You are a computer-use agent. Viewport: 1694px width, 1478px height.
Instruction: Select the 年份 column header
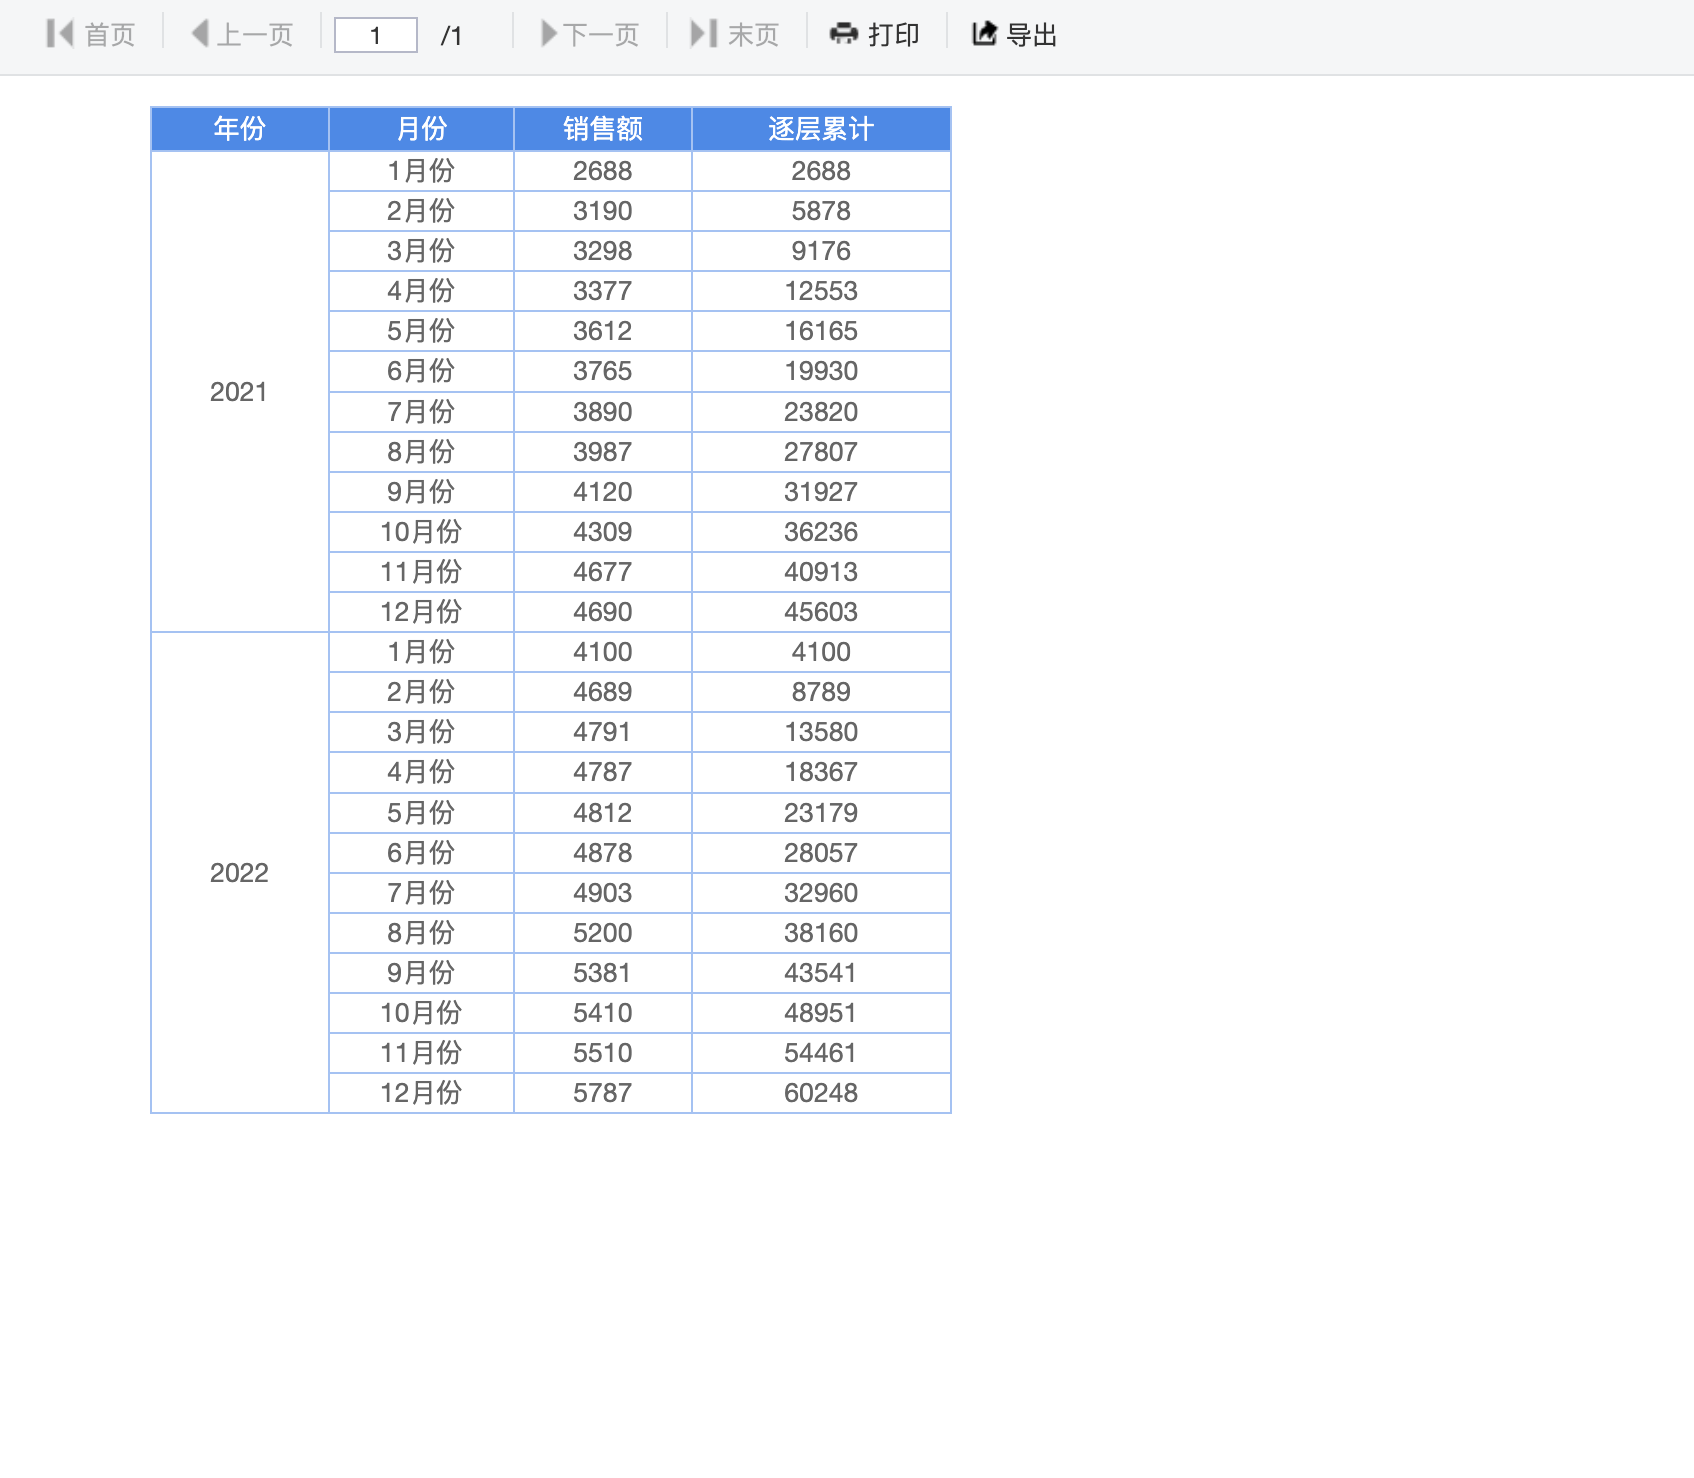(240, 129)
